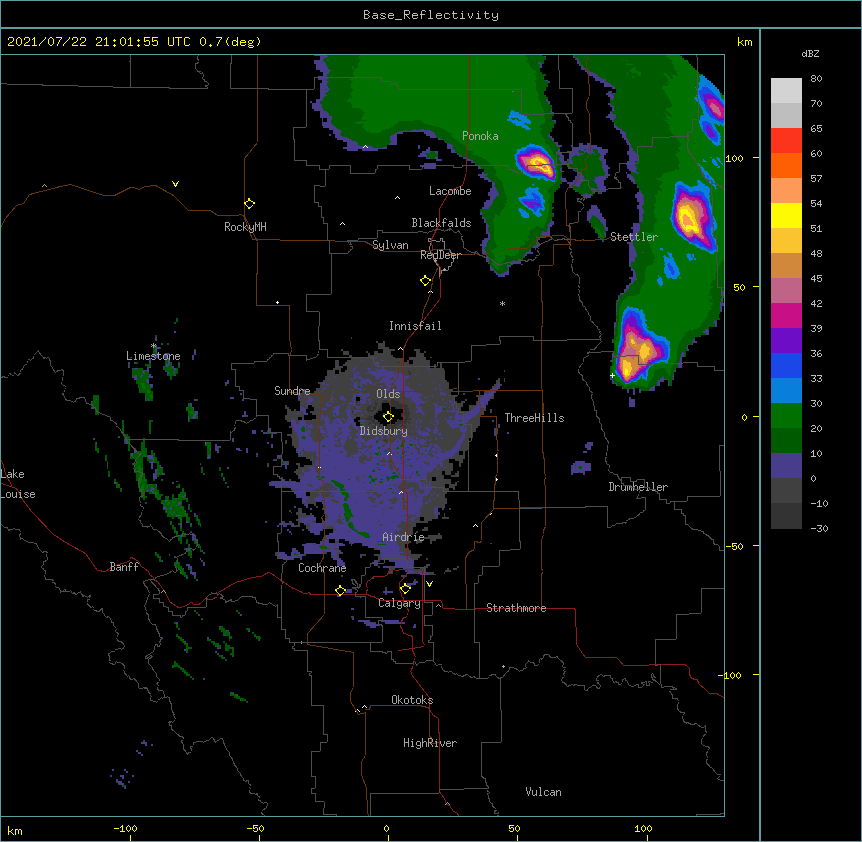
Task: Select the RockyMH label
Action: click(245, 227)
